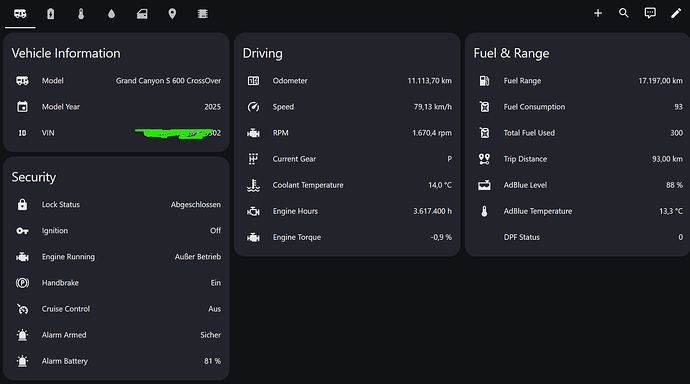Click the 'Außer Betrieb' engine state
The height and width of the screenshot is (384, 690).
[198, 257]
